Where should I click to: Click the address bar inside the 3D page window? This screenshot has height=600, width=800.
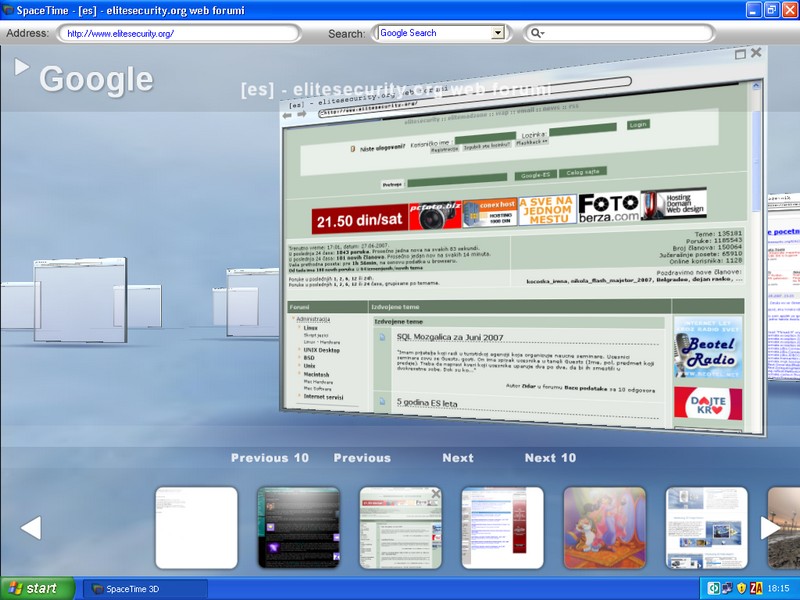click(x=474, y=97)
